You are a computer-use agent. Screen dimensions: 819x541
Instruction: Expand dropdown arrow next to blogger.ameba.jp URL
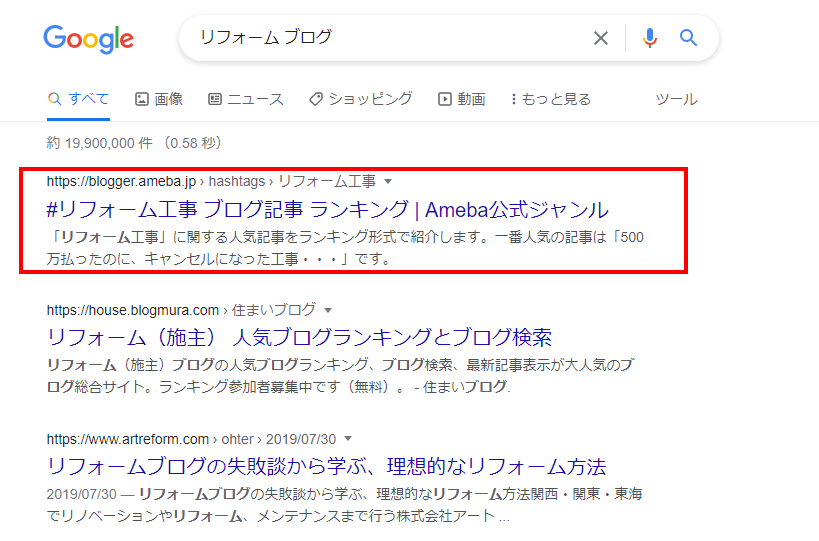tap(388, 182)
